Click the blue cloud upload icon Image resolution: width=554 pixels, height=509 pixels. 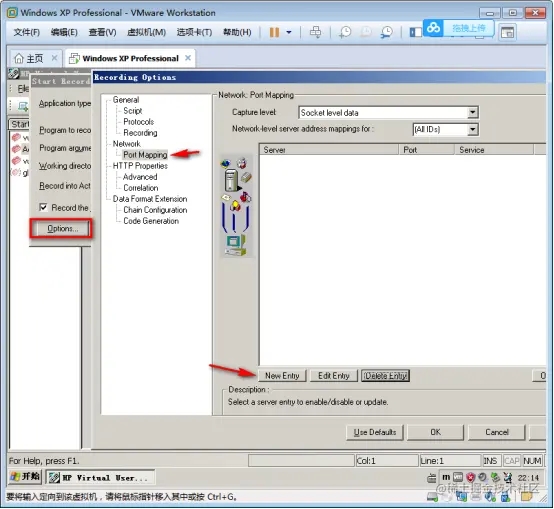(433, 28)
